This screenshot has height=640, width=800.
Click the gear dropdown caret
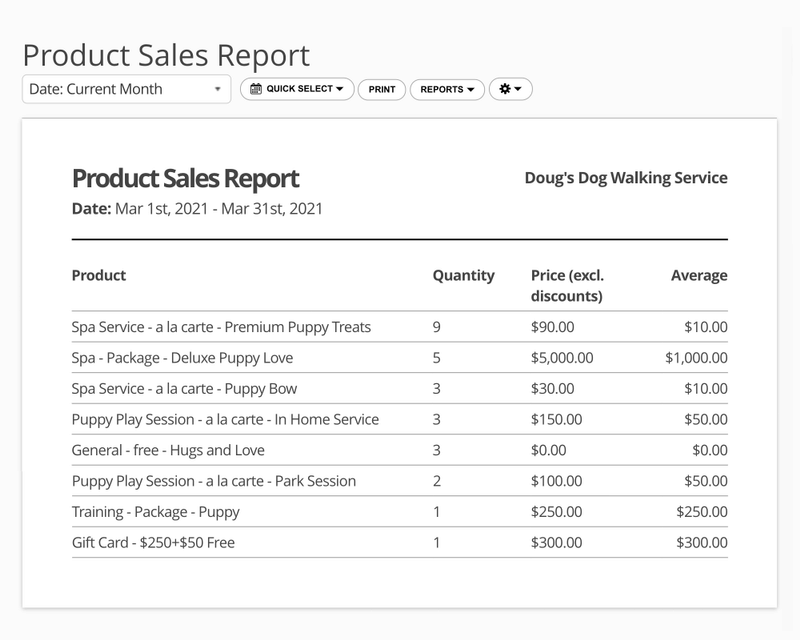[517, 88]
